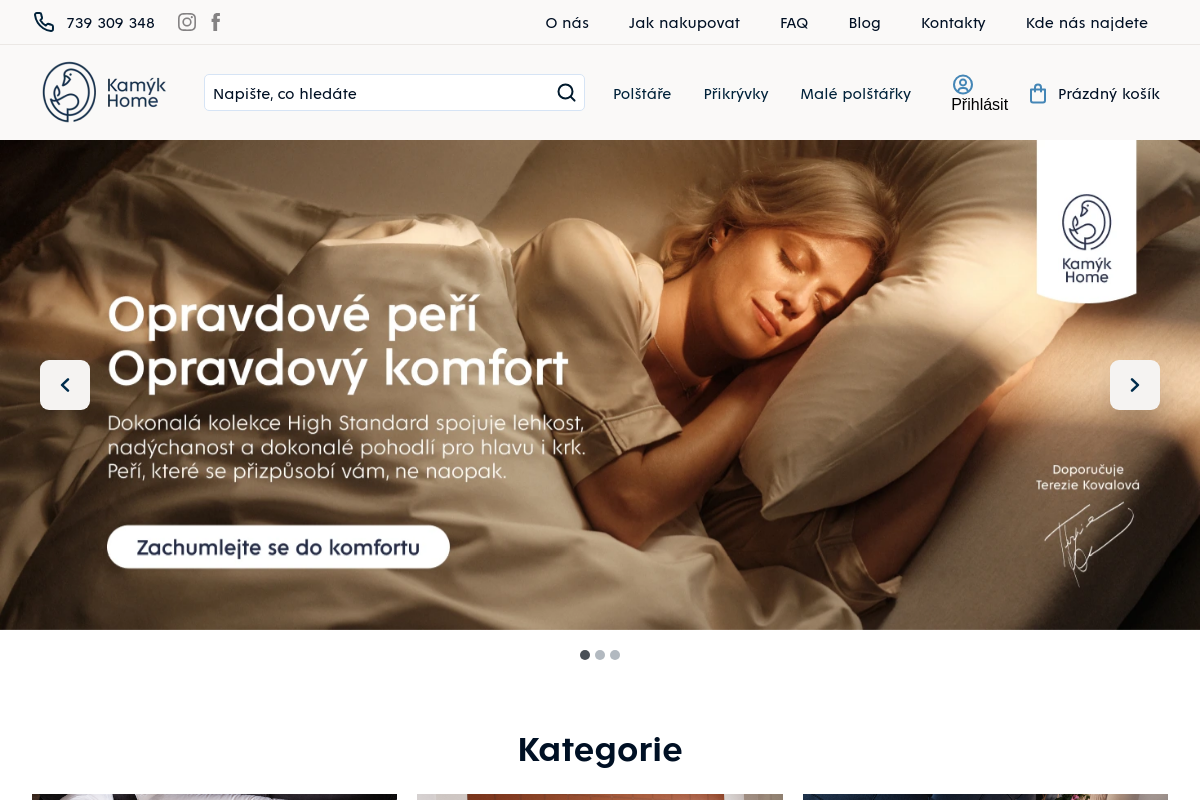Click the user account Přihlásit icon

coord(963,85)
